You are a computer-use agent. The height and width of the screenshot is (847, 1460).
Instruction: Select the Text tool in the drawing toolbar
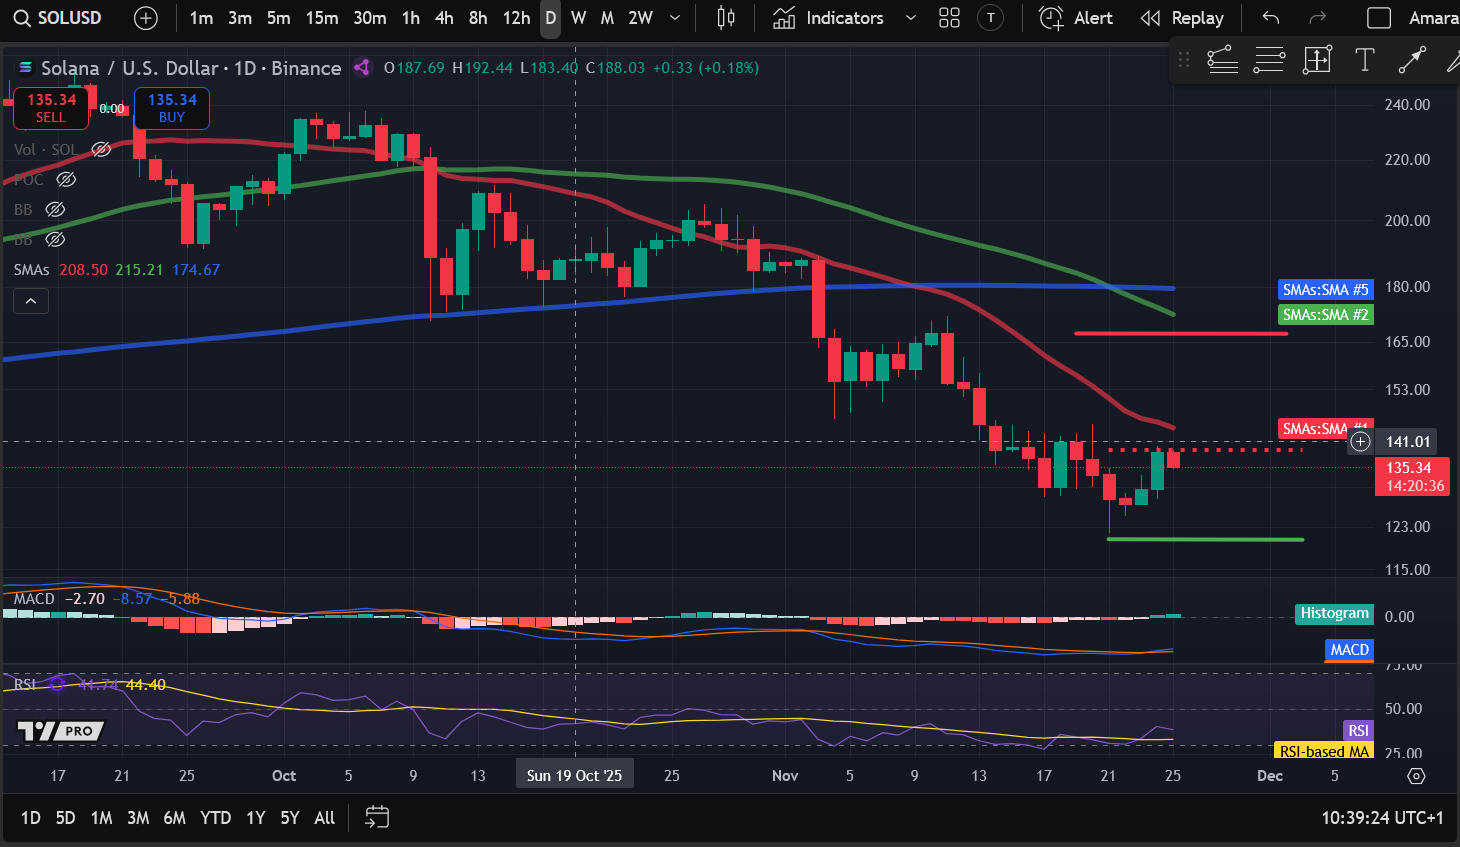click(x=1364, y=60)
